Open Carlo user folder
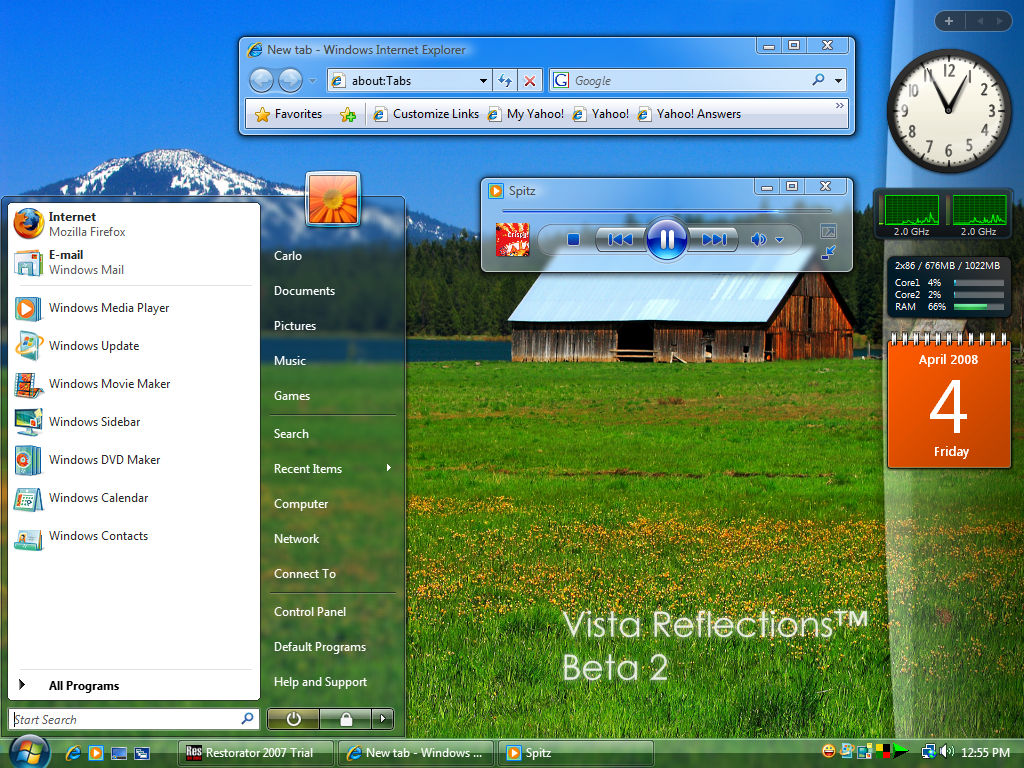 [288, 255]
